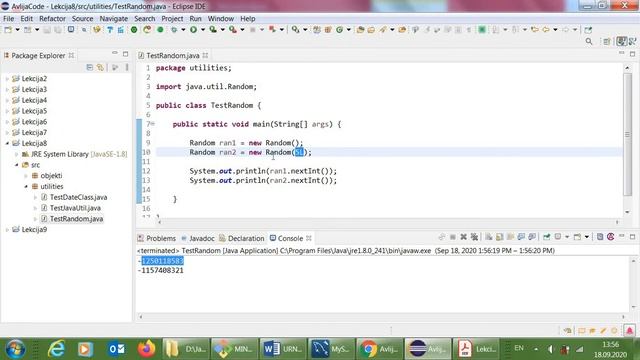The height and width of the screenshot is (360, 640).
Task: Maximize the Console panel
Action: click(x=632, y=236)
